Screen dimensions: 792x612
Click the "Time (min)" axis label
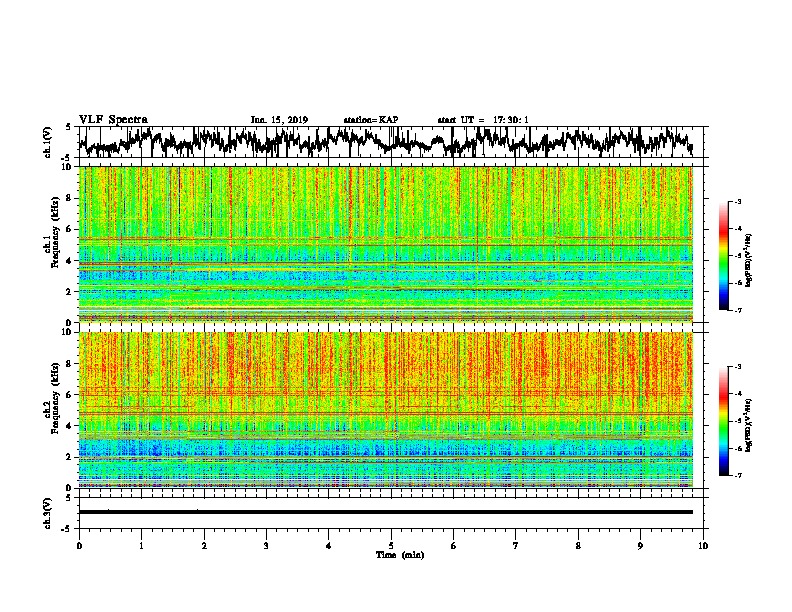coord(400,555)
